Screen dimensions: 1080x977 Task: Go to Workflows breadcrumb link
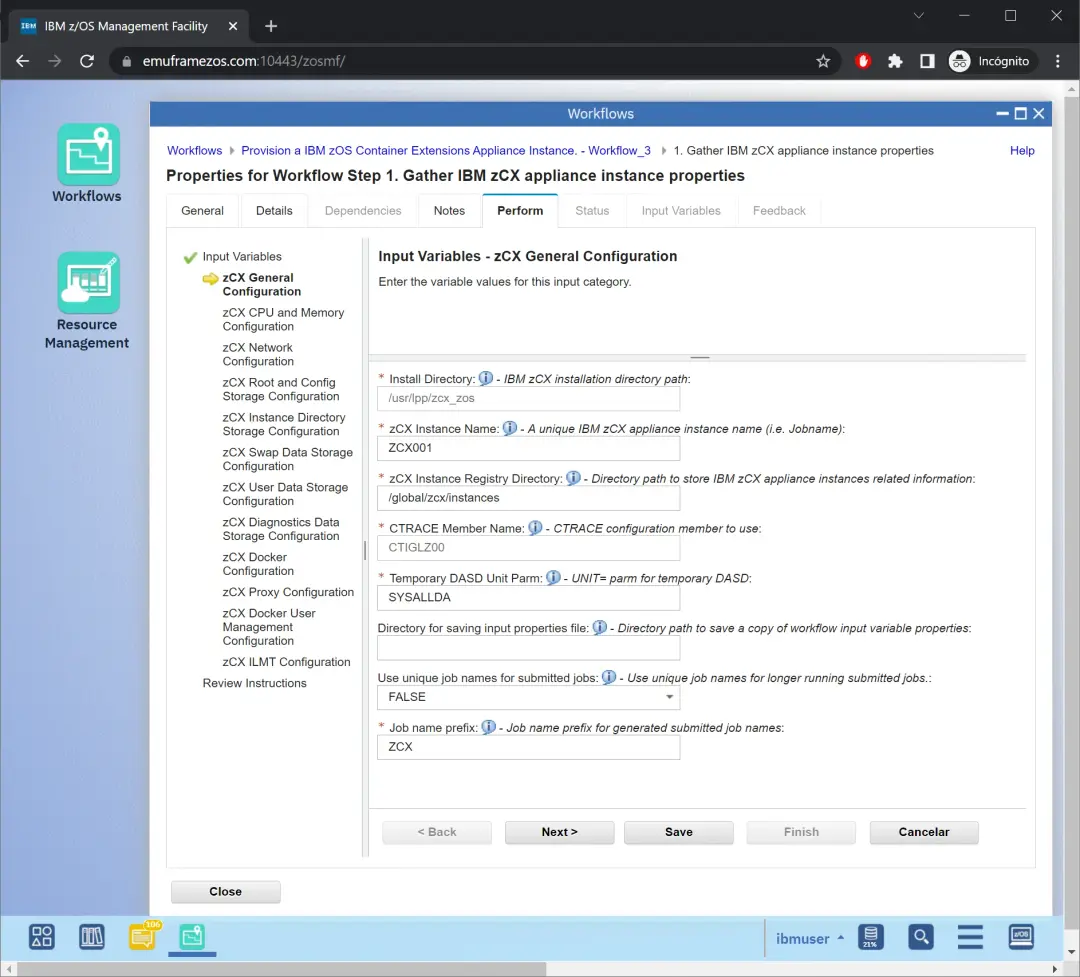[x=194, y=150]
